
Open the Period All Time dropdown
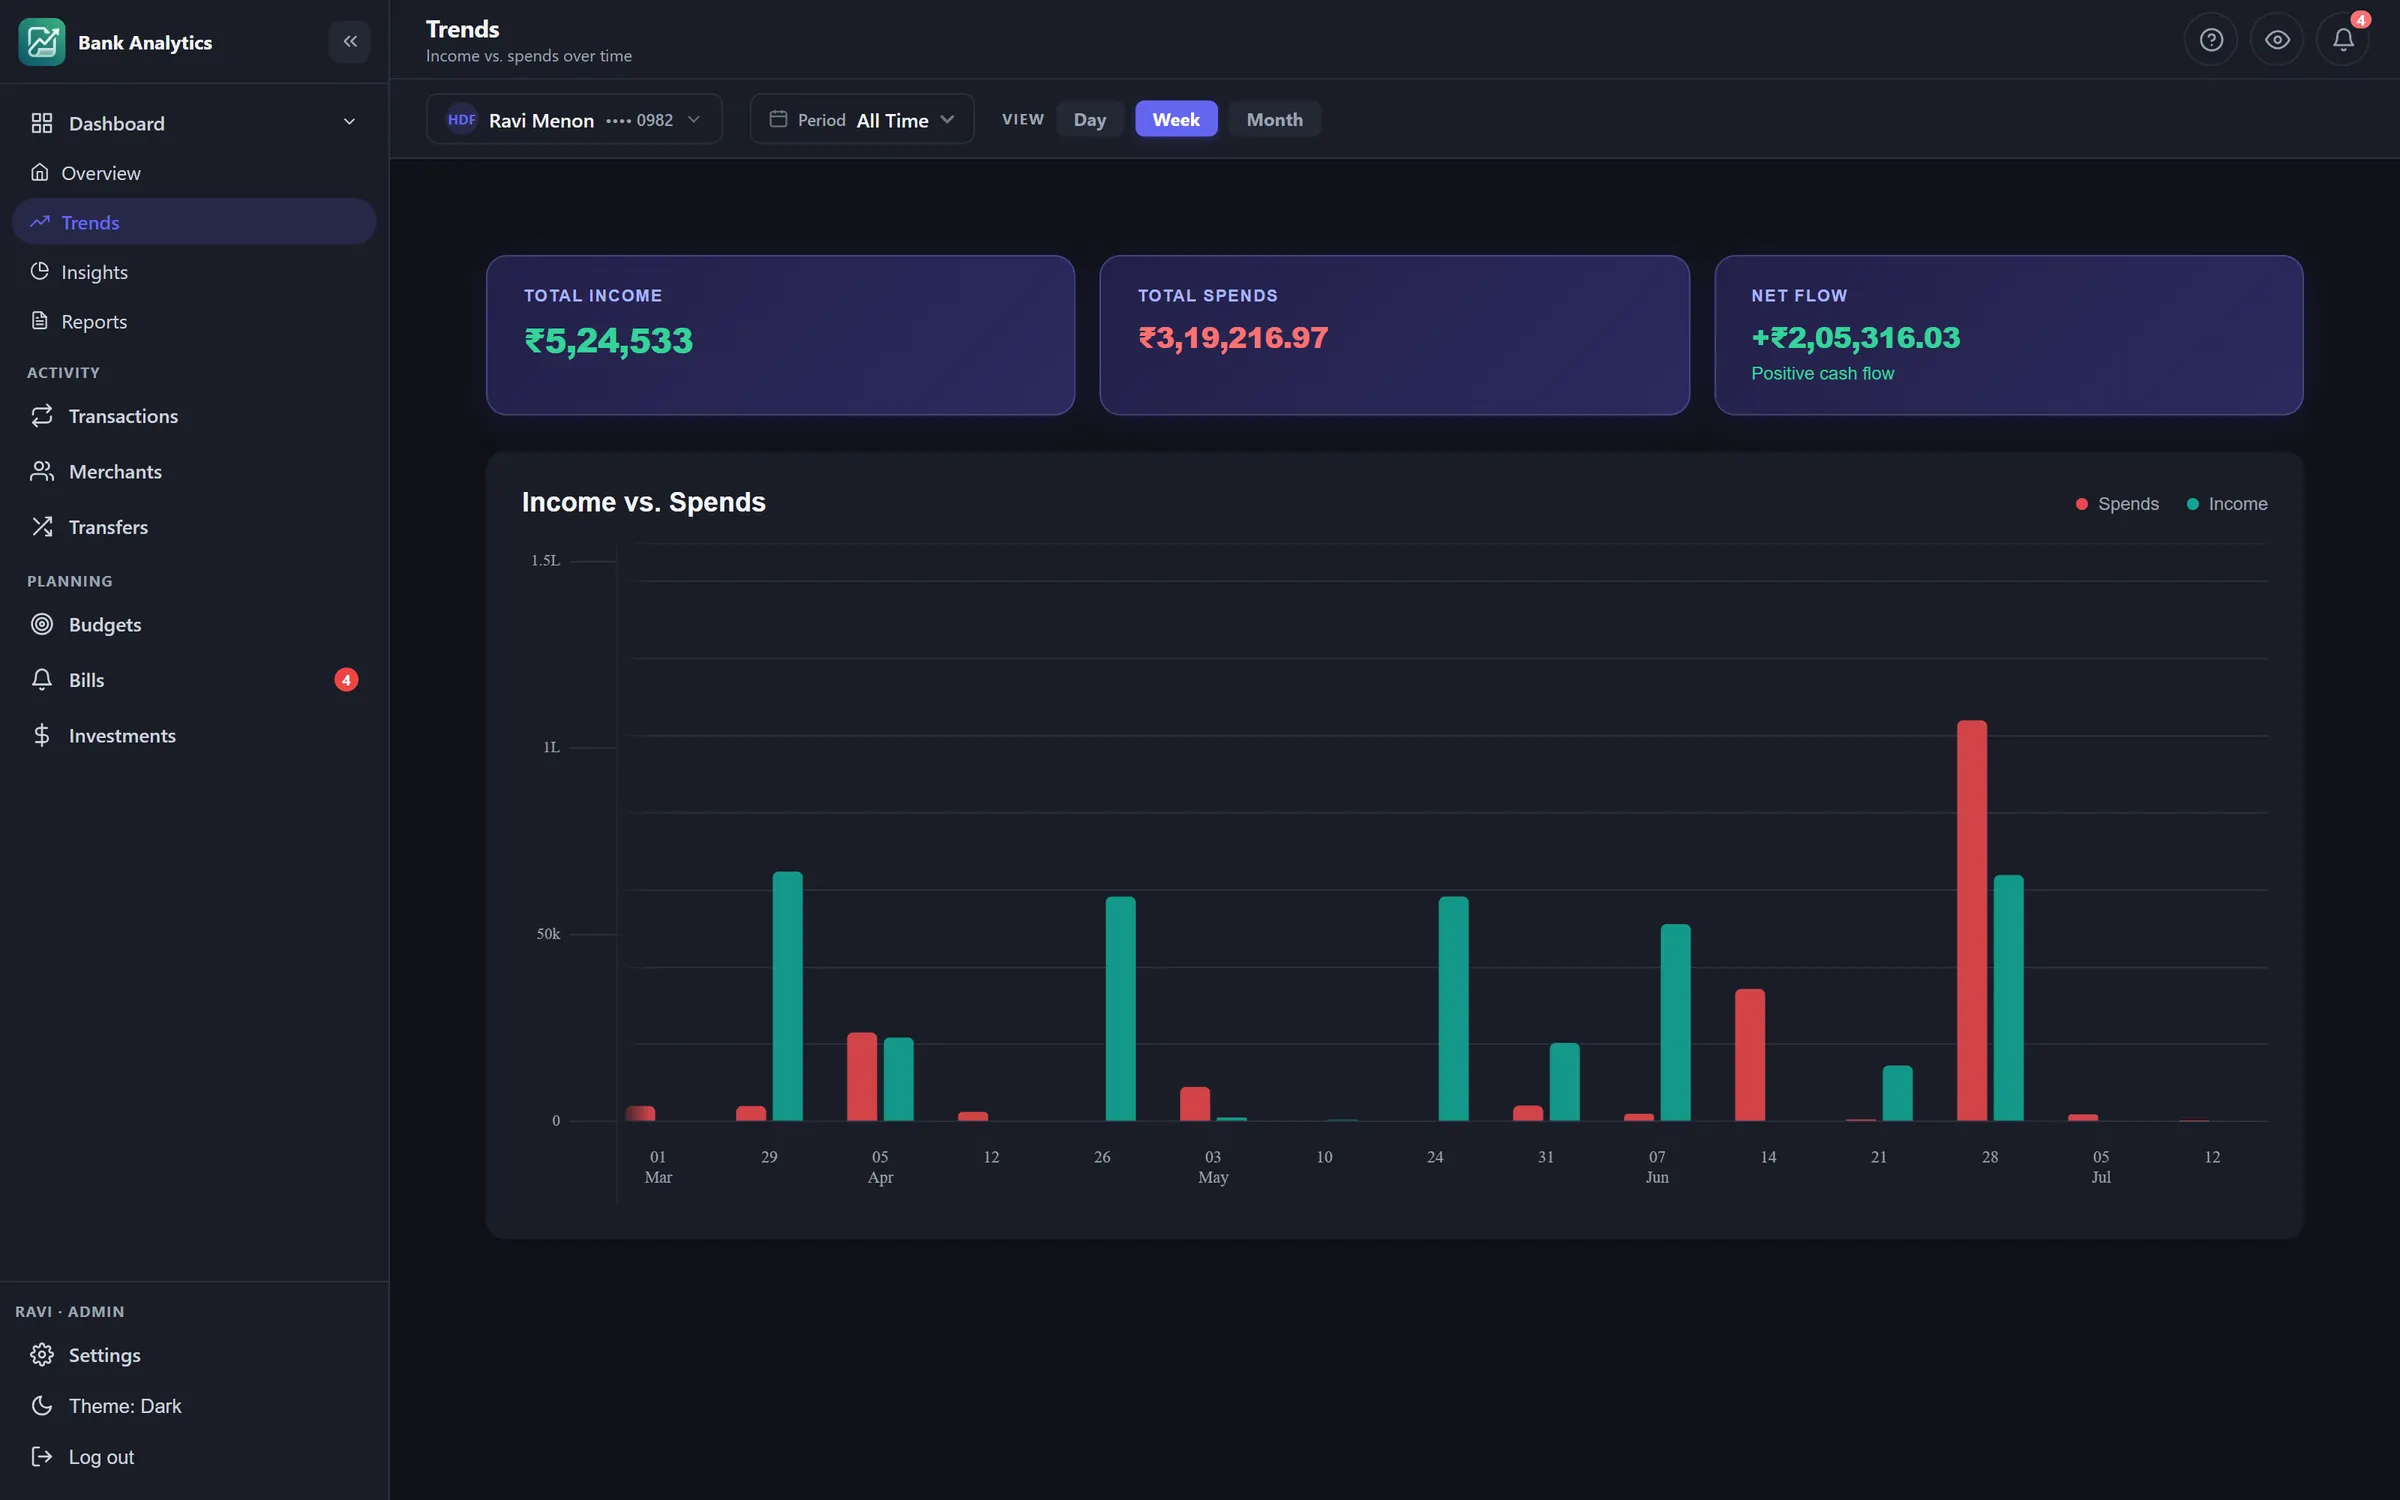(x=862, y=120)
